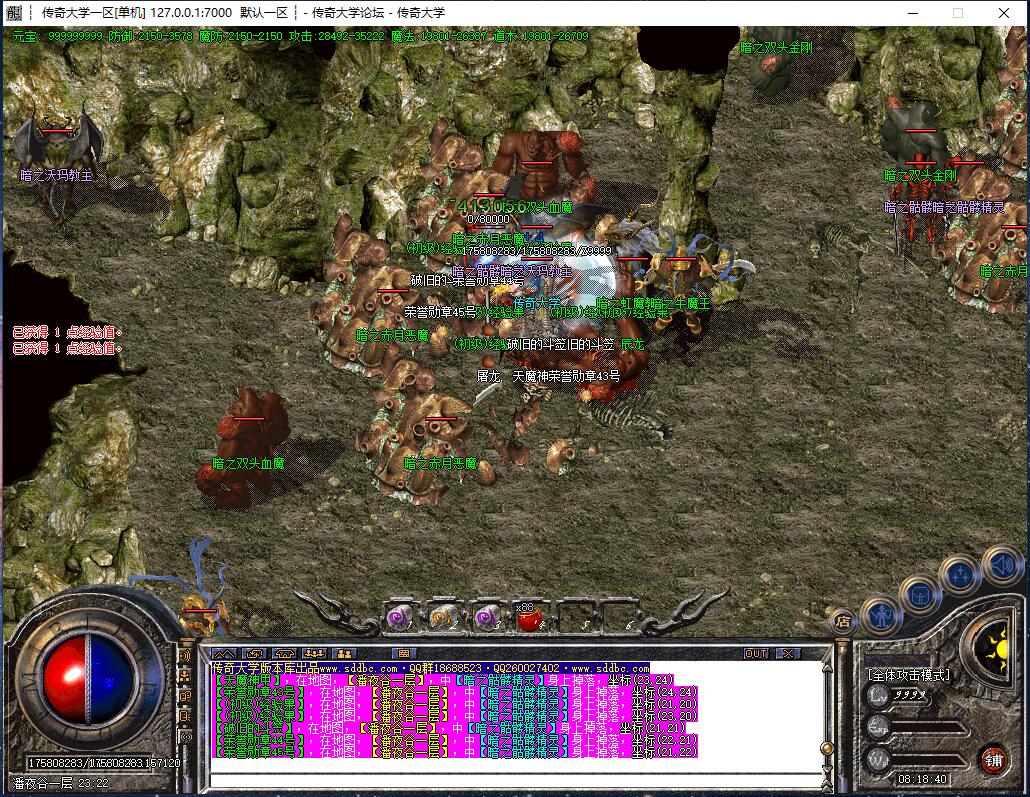Image resolution: width=1030 pixels, height=797 pixels.
Task: Click the blue MP orb half
Action: [x=112, y=681]
